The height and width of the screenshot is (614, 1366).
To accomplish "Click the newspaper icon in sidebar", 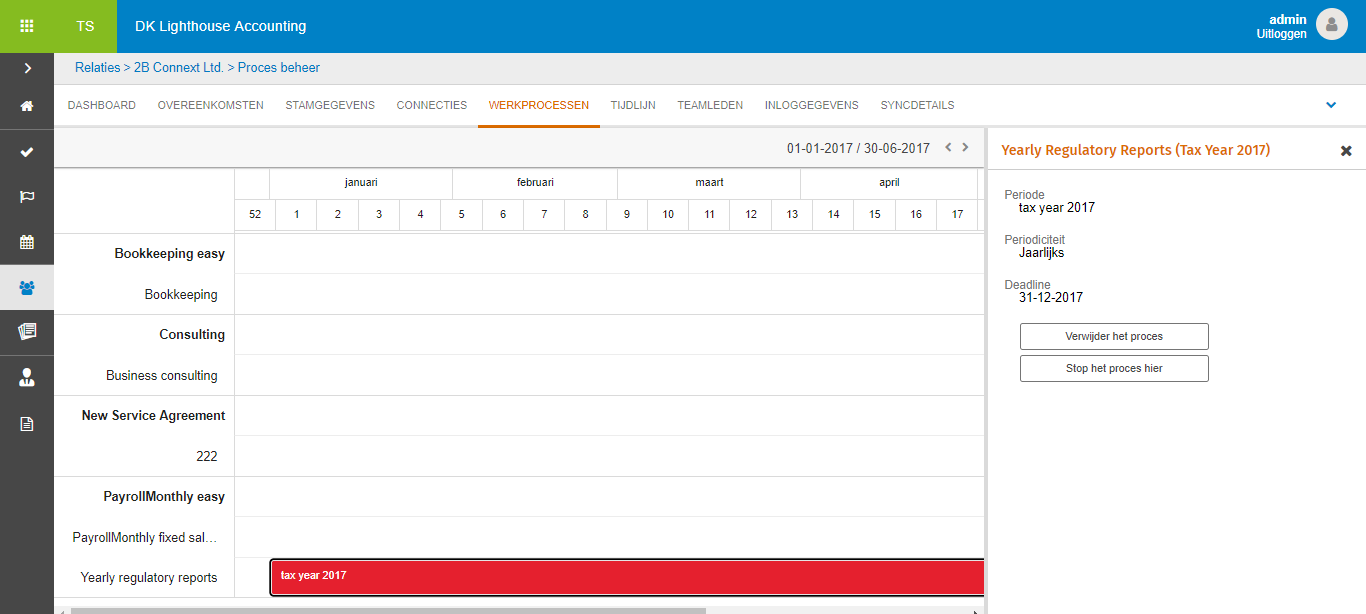I will (27, 332).
